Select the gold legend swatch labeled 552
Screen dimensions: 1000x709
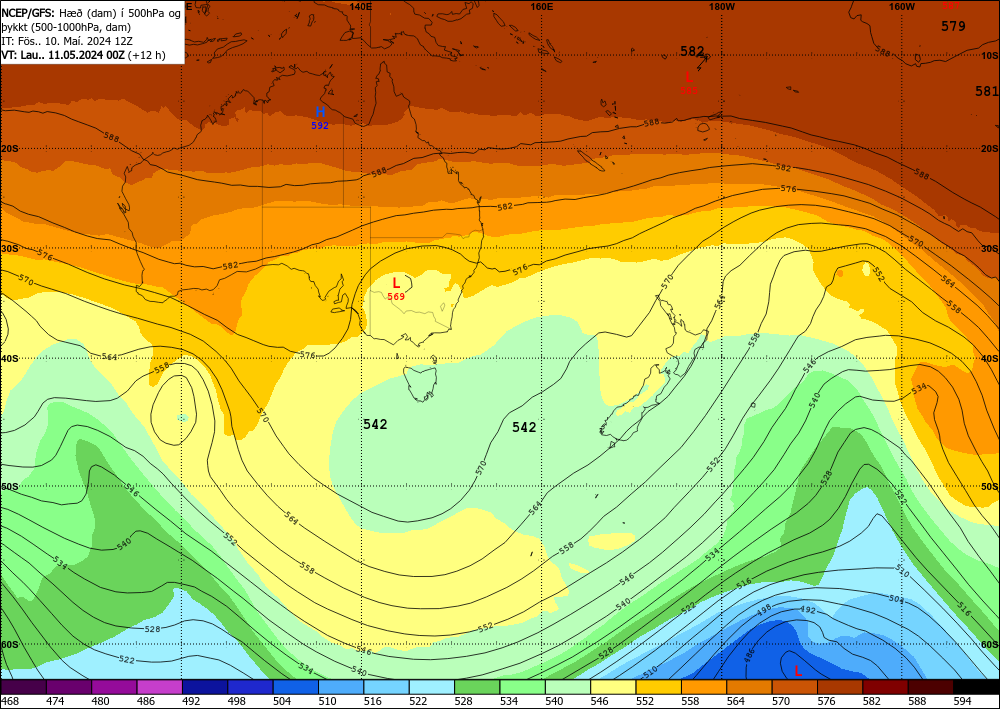pyautogui.click(x=658, y=687)
